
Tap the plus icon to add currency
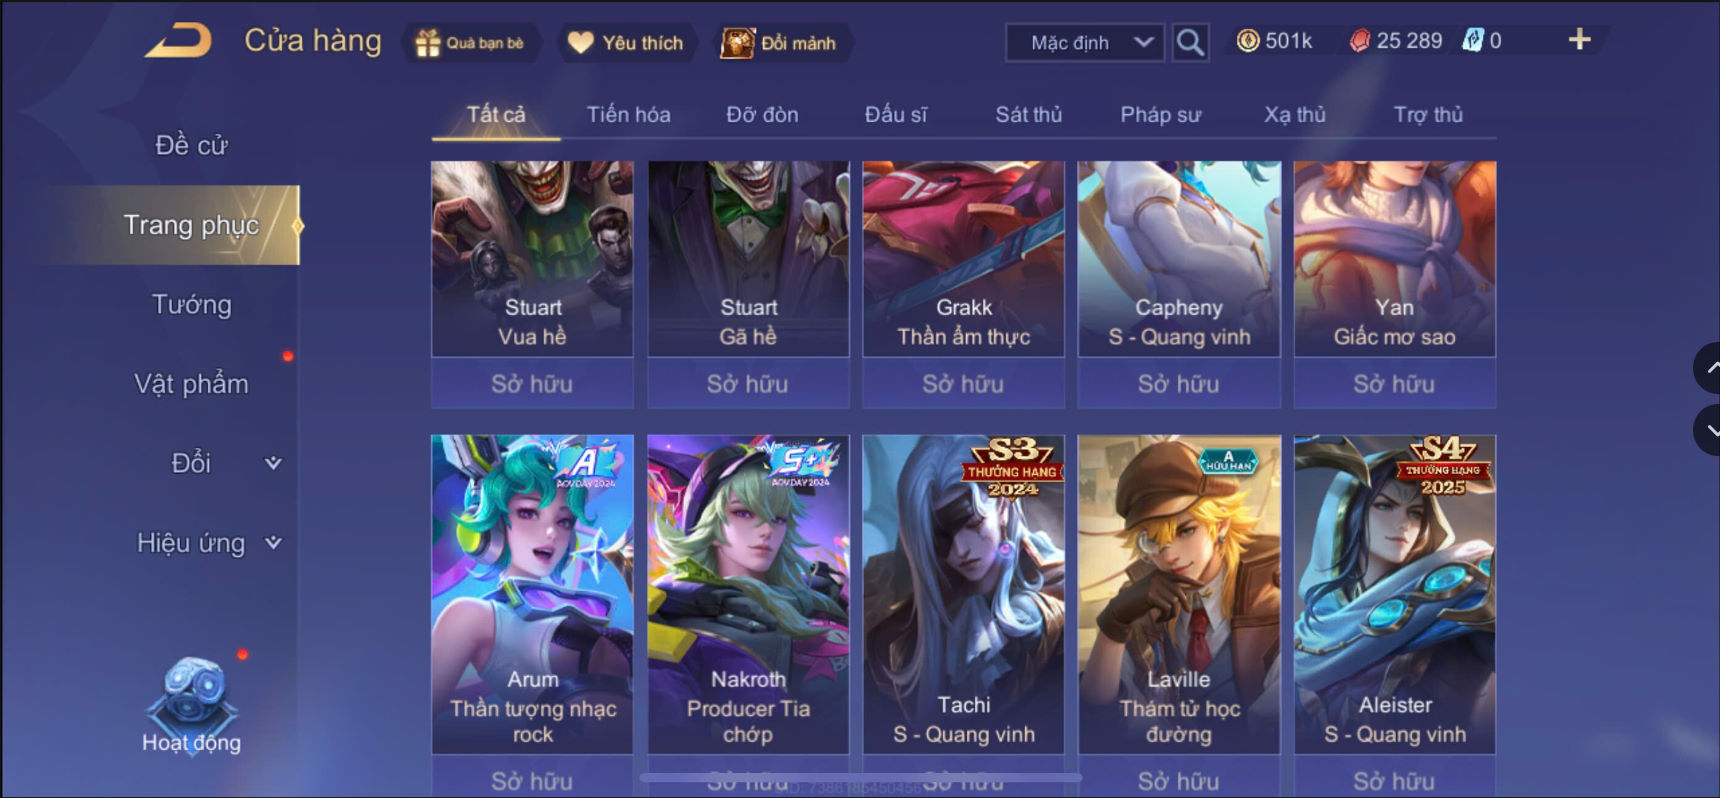pos(1579,39)
